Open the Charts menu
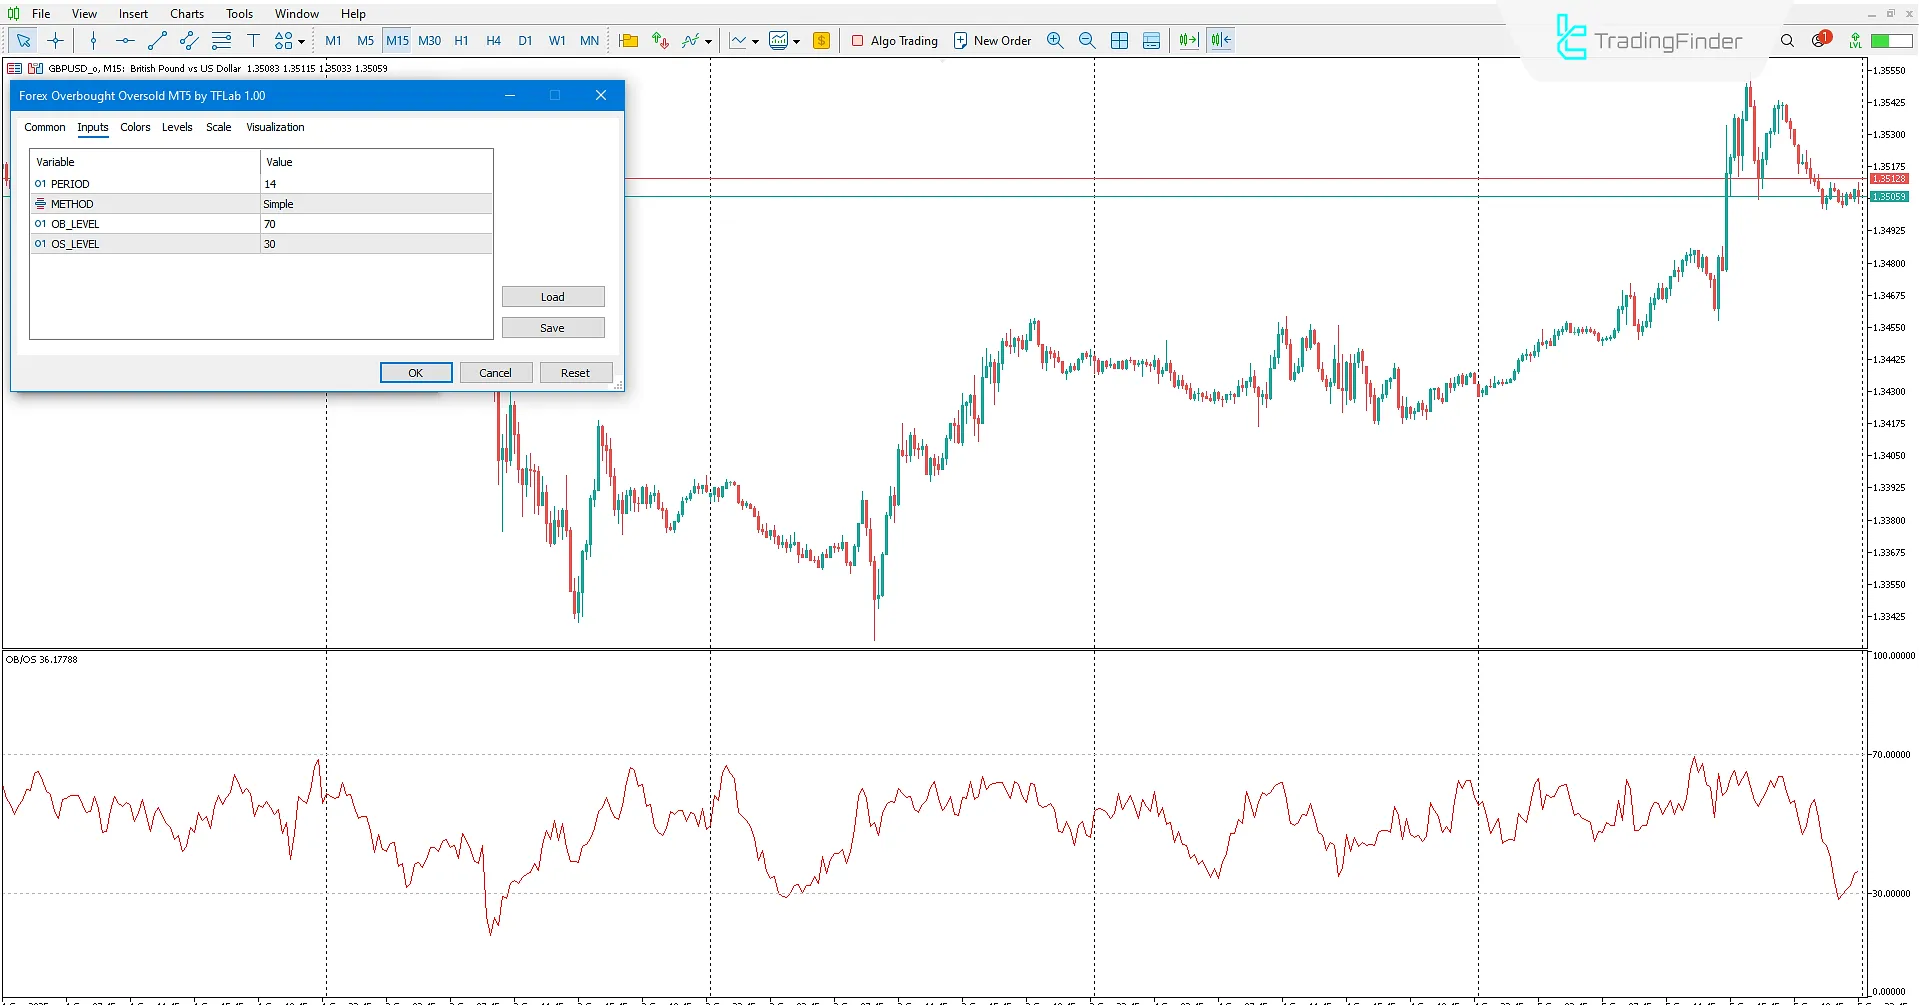This screenshot has height=1005, width=1920. tap(186, 13)
